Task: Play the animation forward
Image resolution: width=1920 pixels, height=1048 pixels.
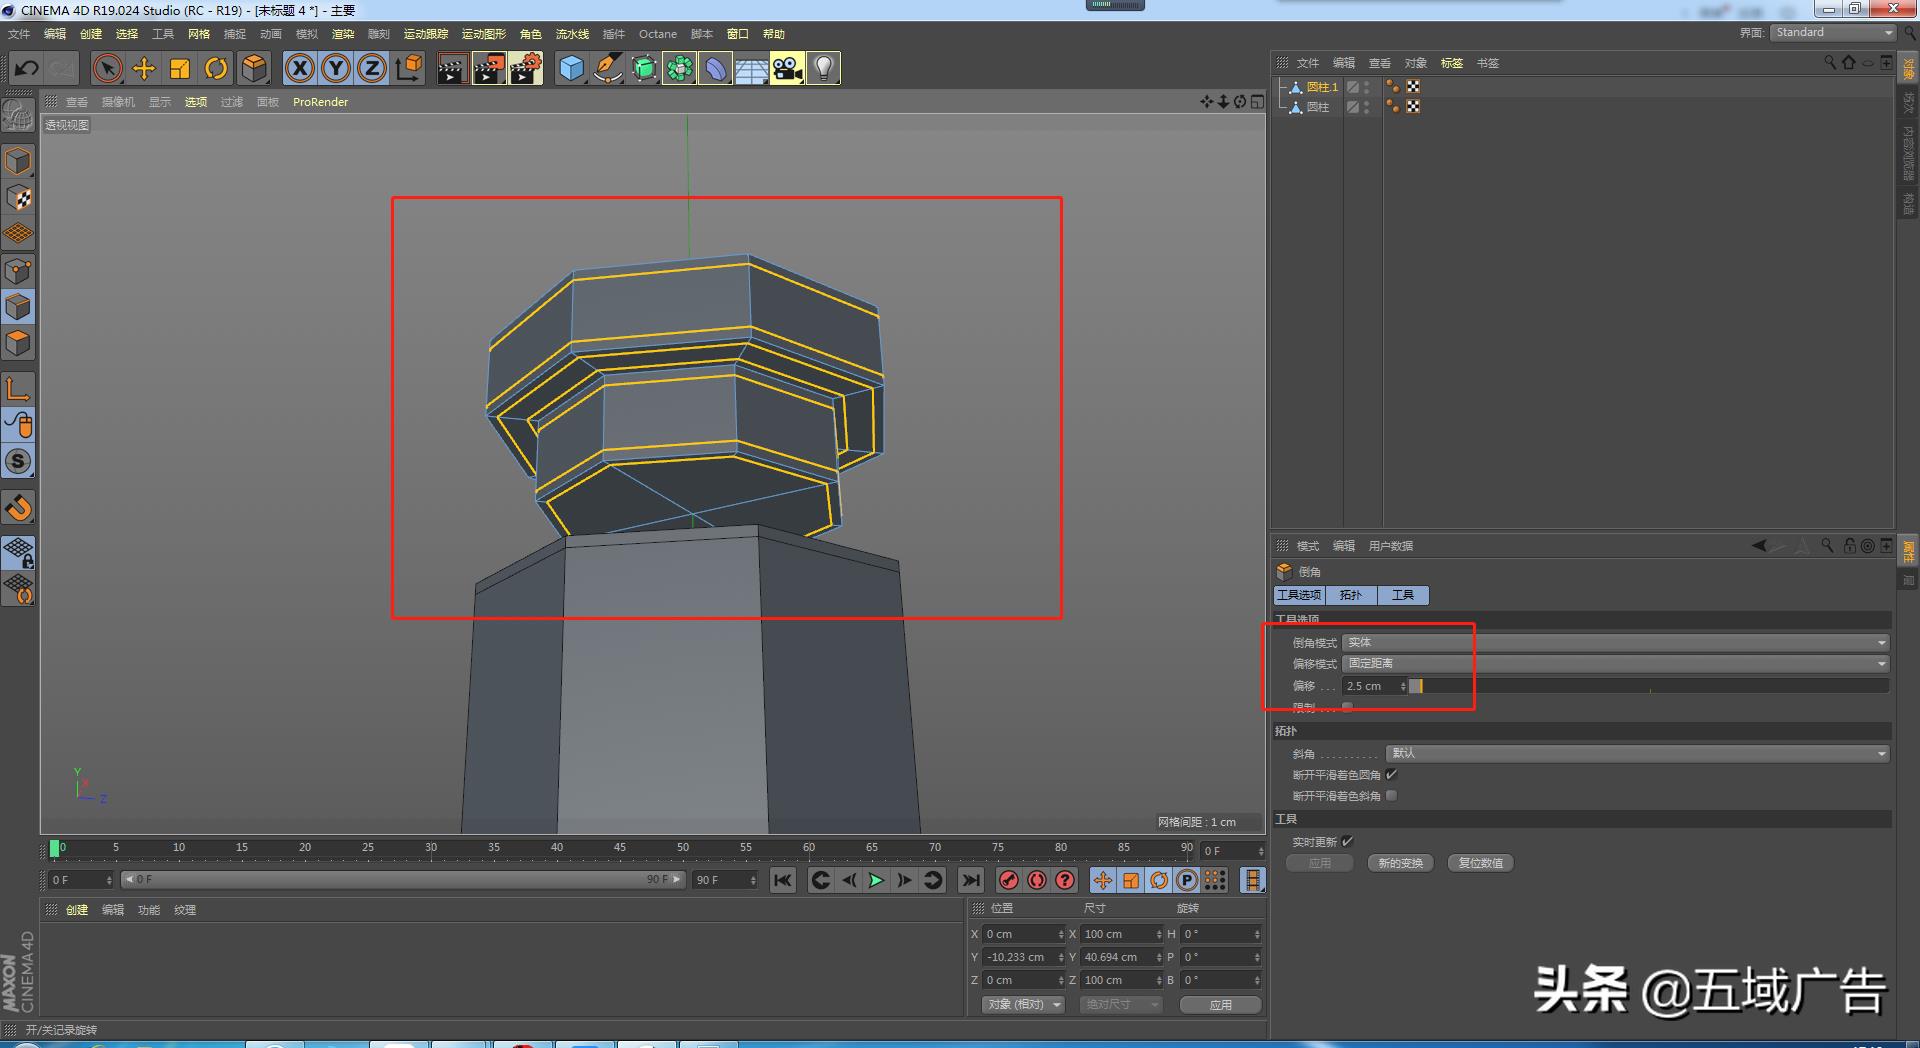Action: tap(876, 880)
